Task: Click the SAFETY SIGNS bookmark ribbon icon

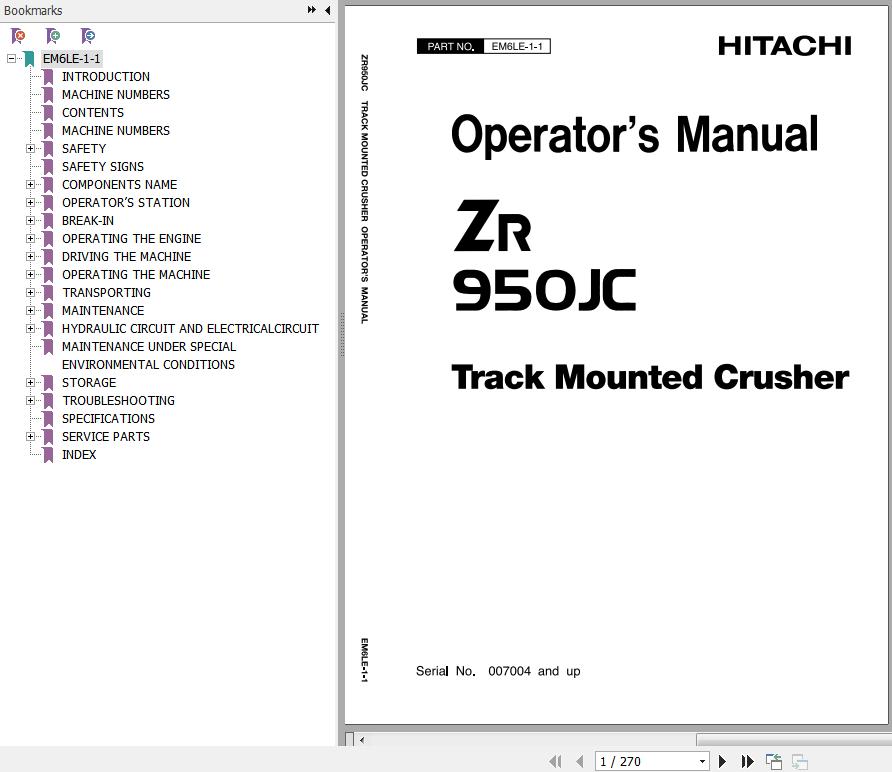Action: pos(48,167)
